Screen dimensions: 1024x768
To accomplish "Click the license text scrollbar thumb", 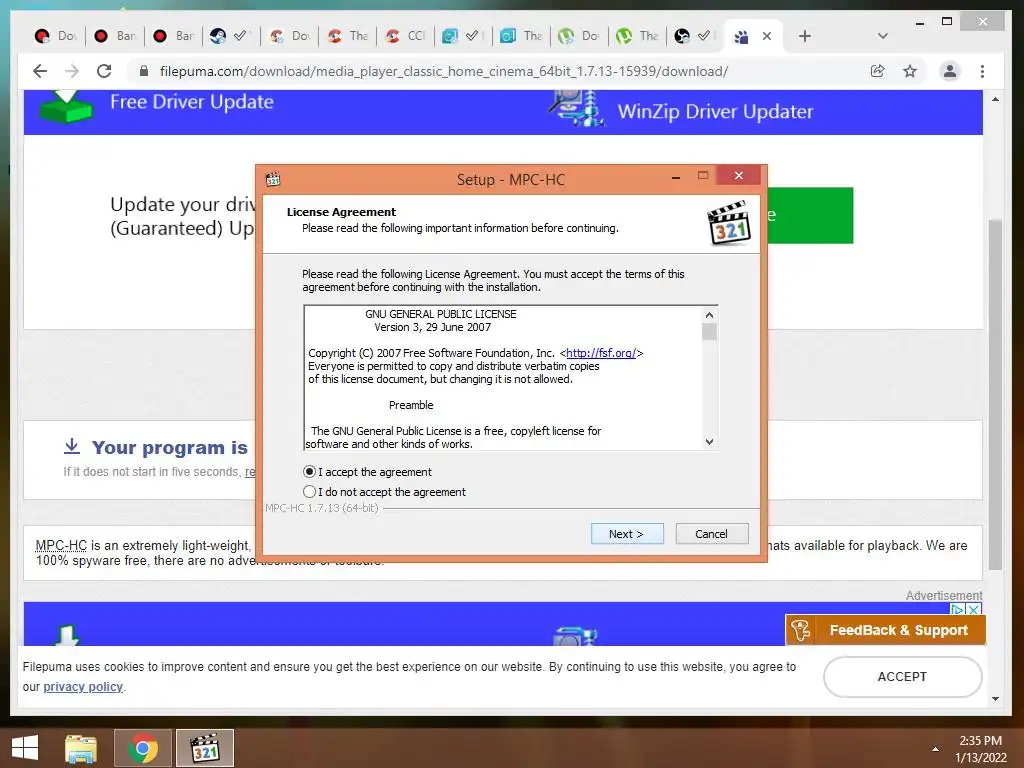I will pos(709,332).
